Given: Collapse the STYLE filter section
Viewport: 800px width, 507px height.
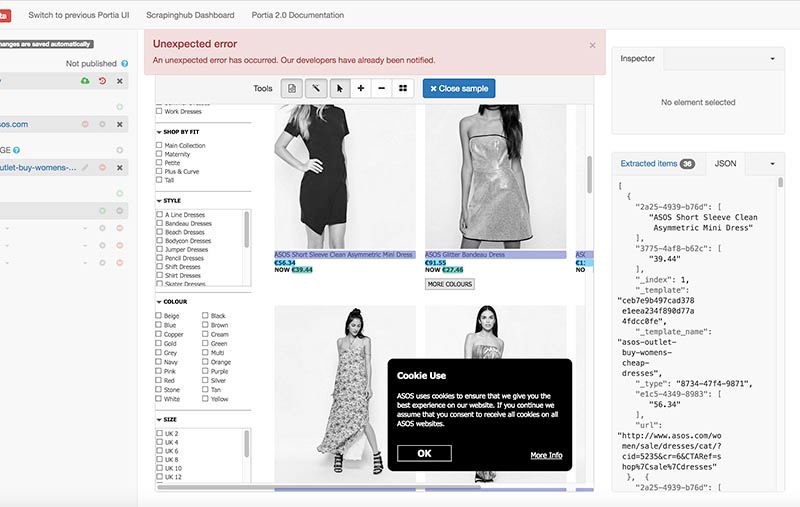Looking at the screenshot, I should 159,201.
